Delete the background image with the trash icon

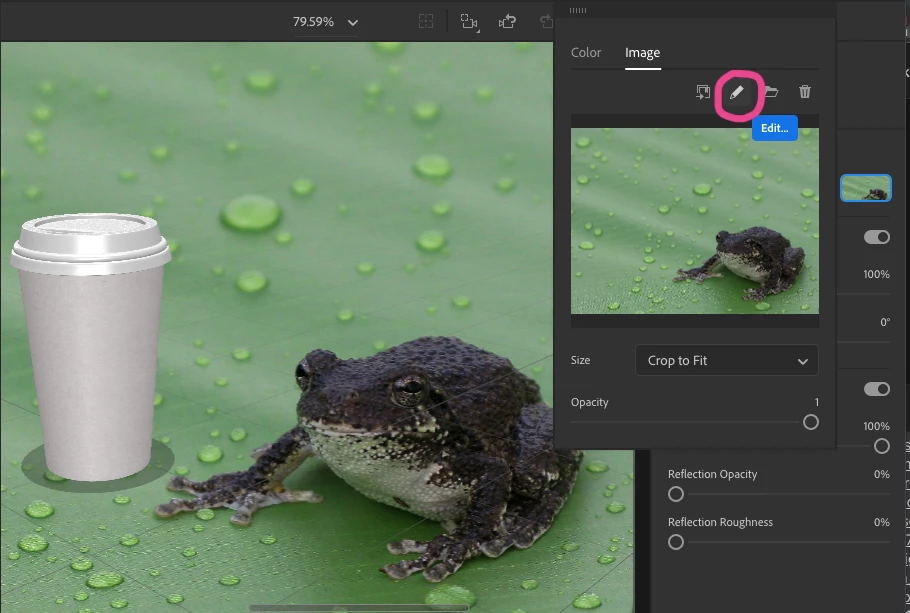(805, 92)
